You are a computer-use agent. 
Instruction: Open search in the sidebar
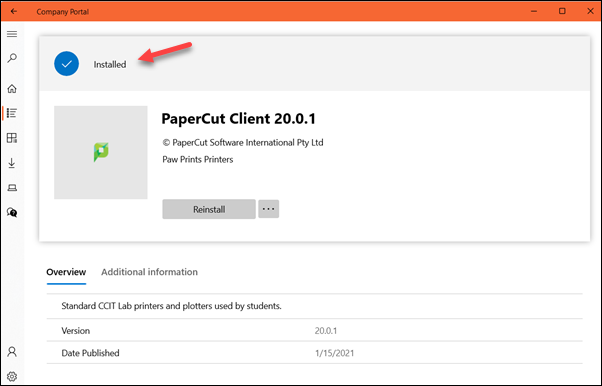(x=12, y=58)
